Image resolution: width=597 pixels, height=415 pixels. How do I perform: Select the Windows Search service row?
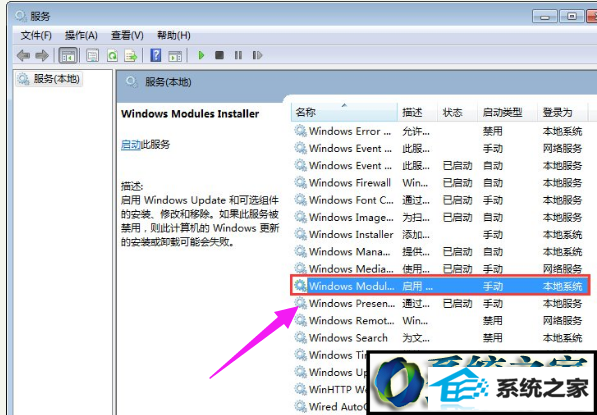tap(440, 338)
